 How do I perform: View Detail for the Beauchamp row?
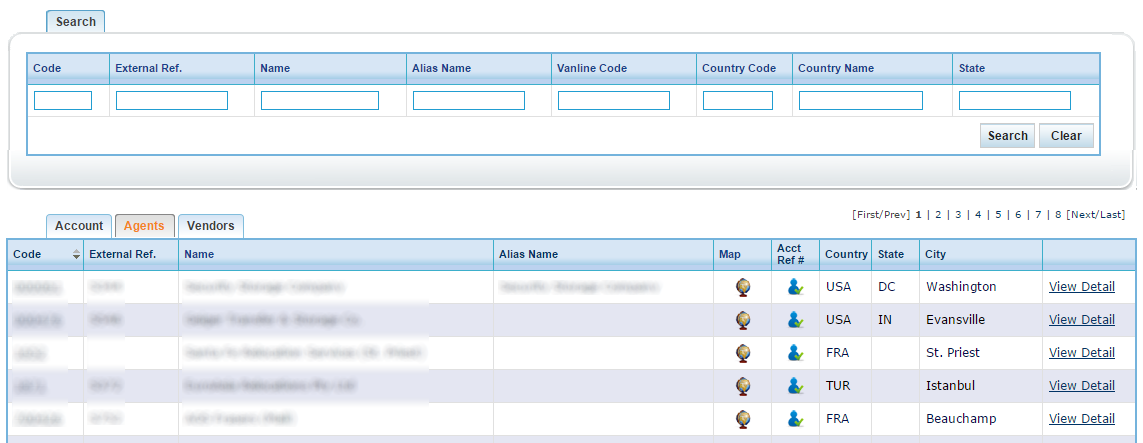[1082, 419]
